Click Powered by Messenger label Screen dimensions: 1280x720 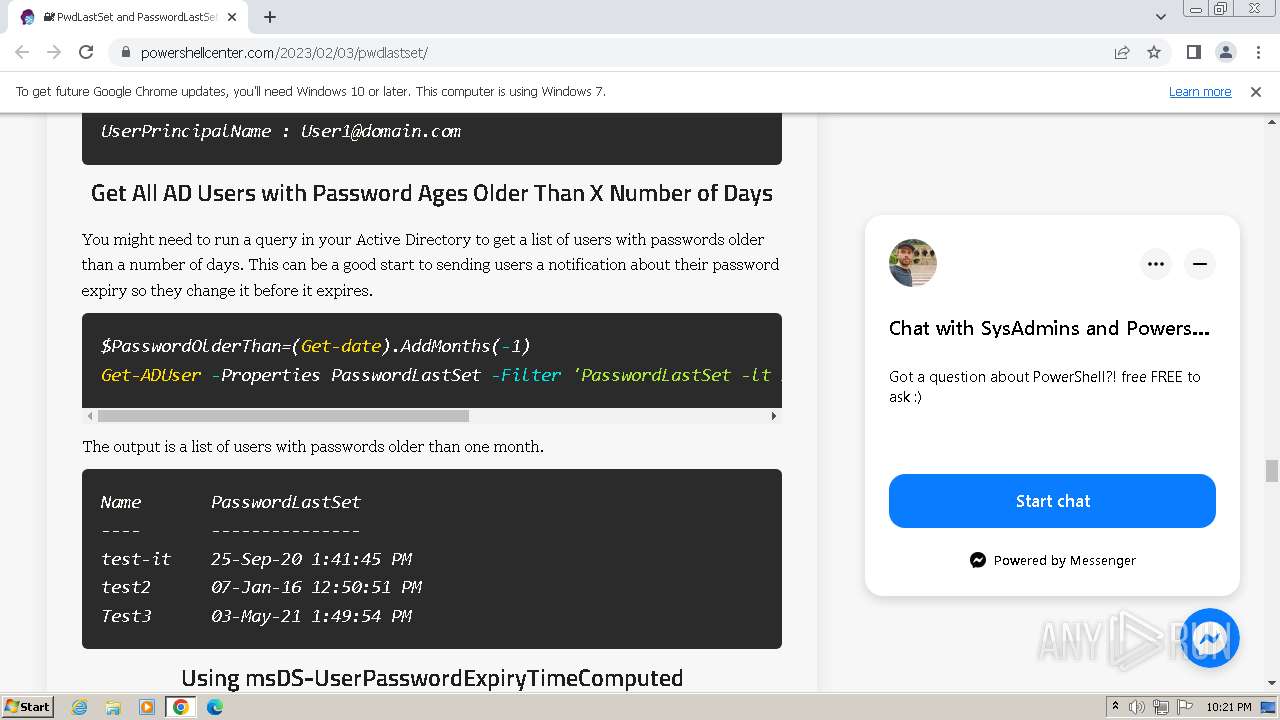[x=1053, y=560]
